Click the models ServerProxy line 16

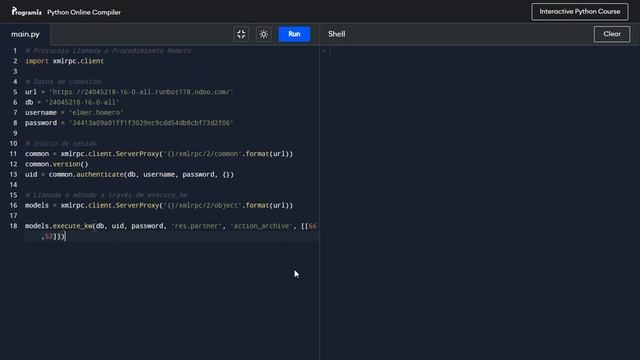click(x=159, y=205)
